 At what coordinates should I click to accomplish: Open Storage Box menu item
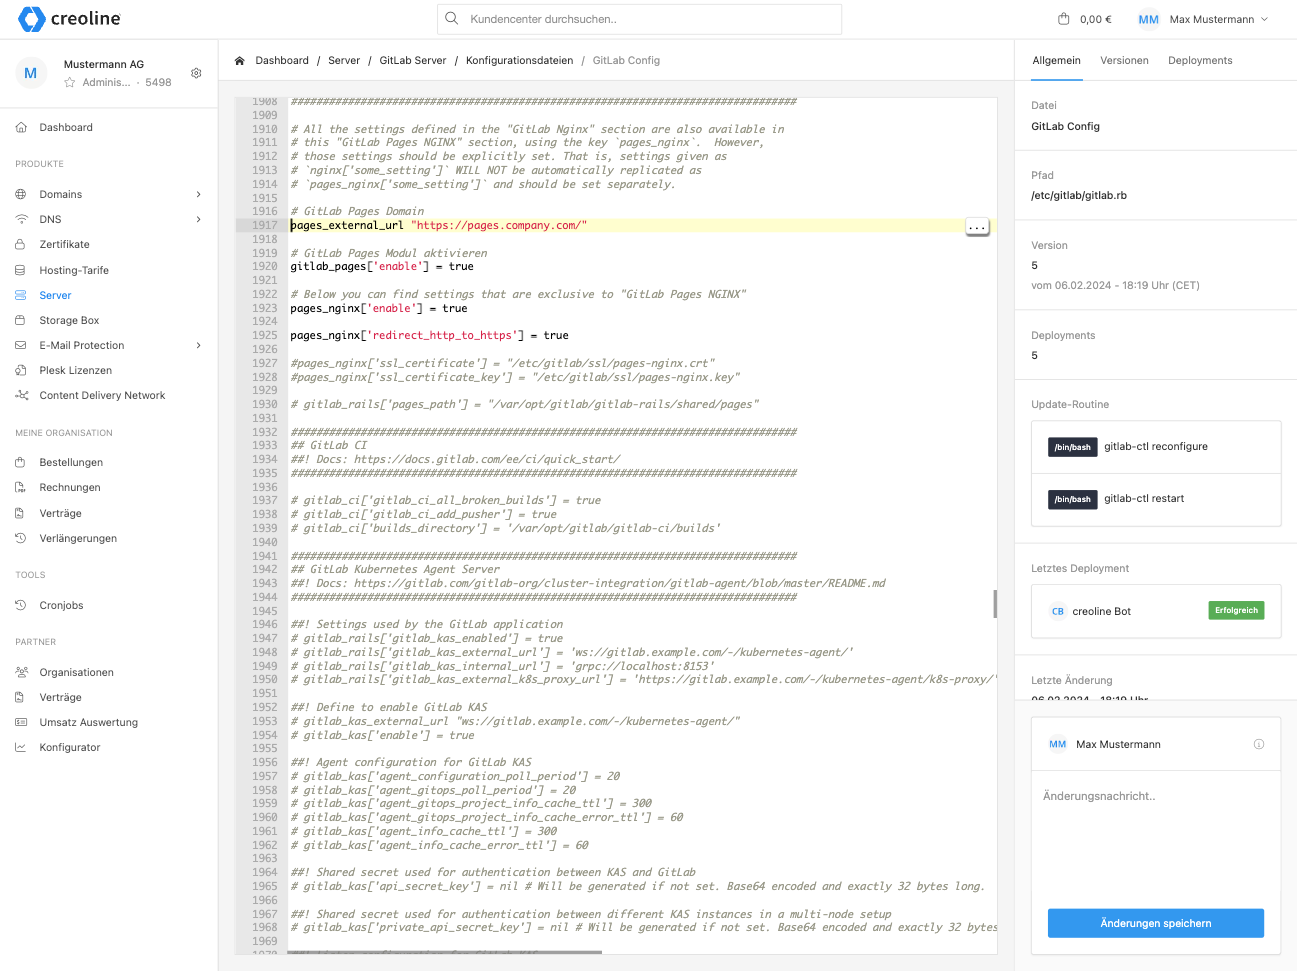pos(69,320)
